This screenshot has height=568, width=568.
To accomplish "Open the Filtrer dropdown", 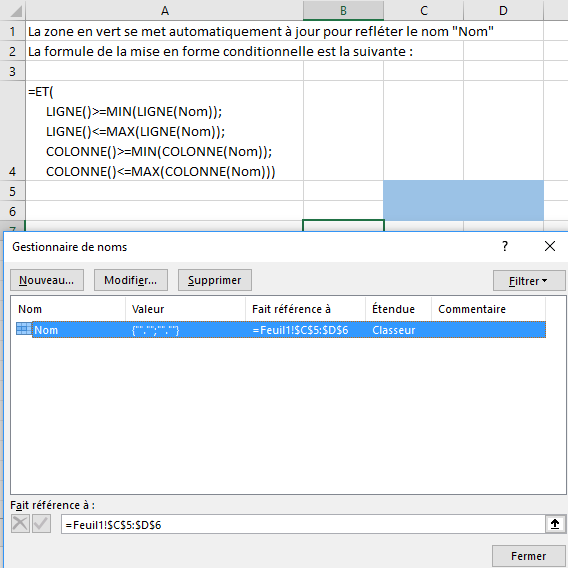I will click(x=529, y=280).
